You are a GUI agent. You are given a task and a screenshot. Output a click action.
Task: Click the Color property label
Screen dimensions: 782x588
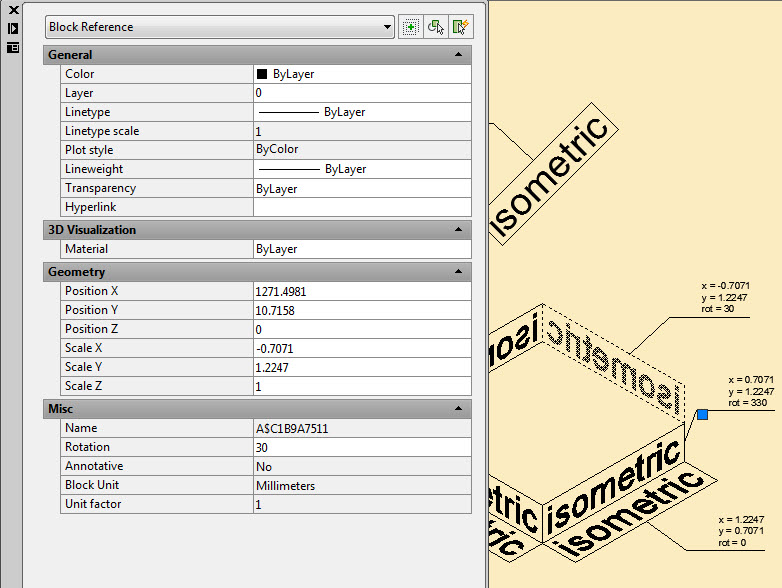coord(79,74)
